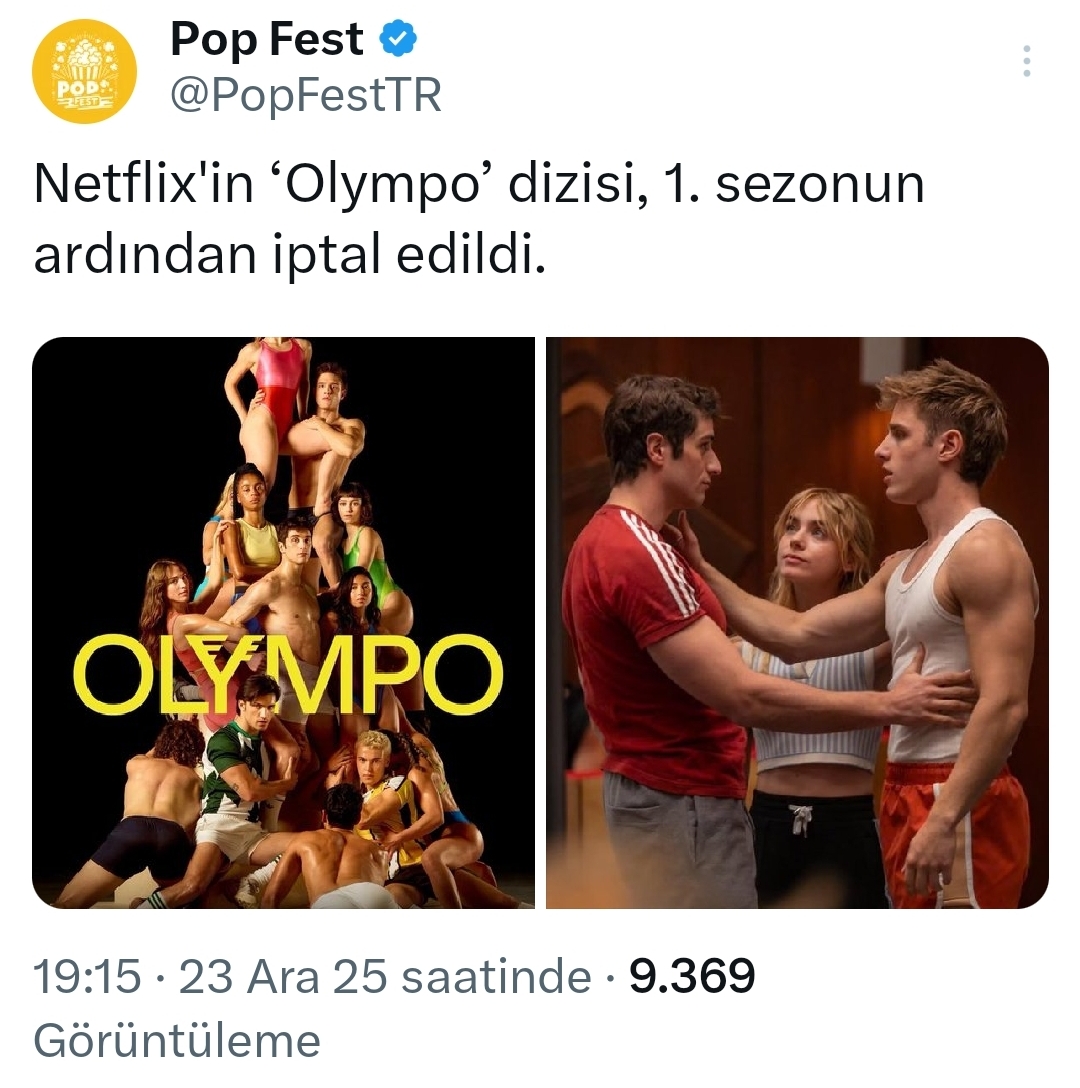
Task: Click the word 'saatinde' in timestamp line
Action: pyautogui.click(x=496, y=976)
